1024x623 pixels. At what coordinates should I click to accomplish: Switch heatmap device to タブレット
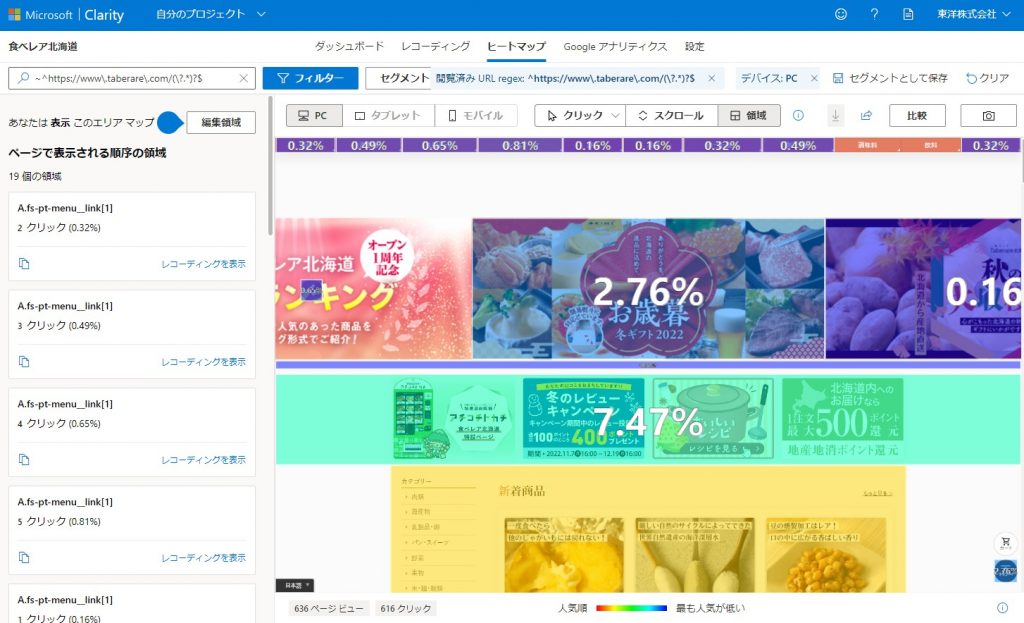[x=388, y=116]
